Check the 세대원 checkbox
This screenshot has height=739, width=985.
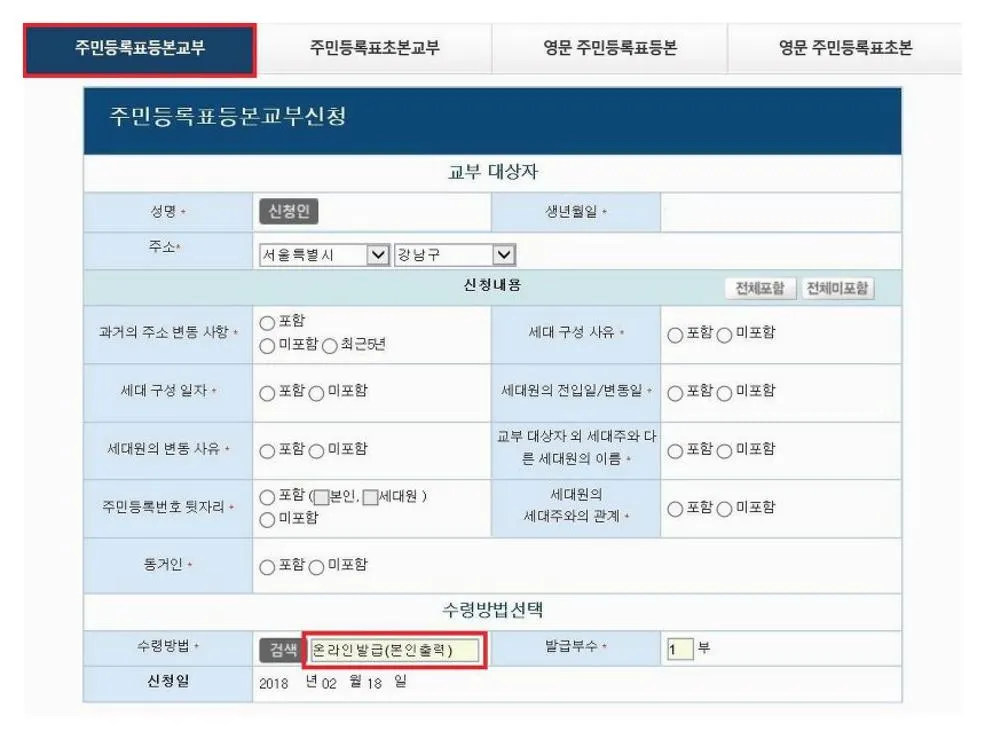[371, 498]
